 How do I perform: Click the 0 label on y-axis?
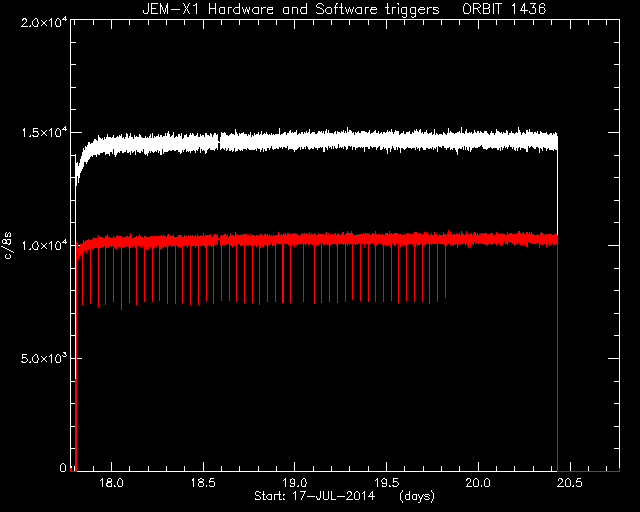[x=62, y=468]
